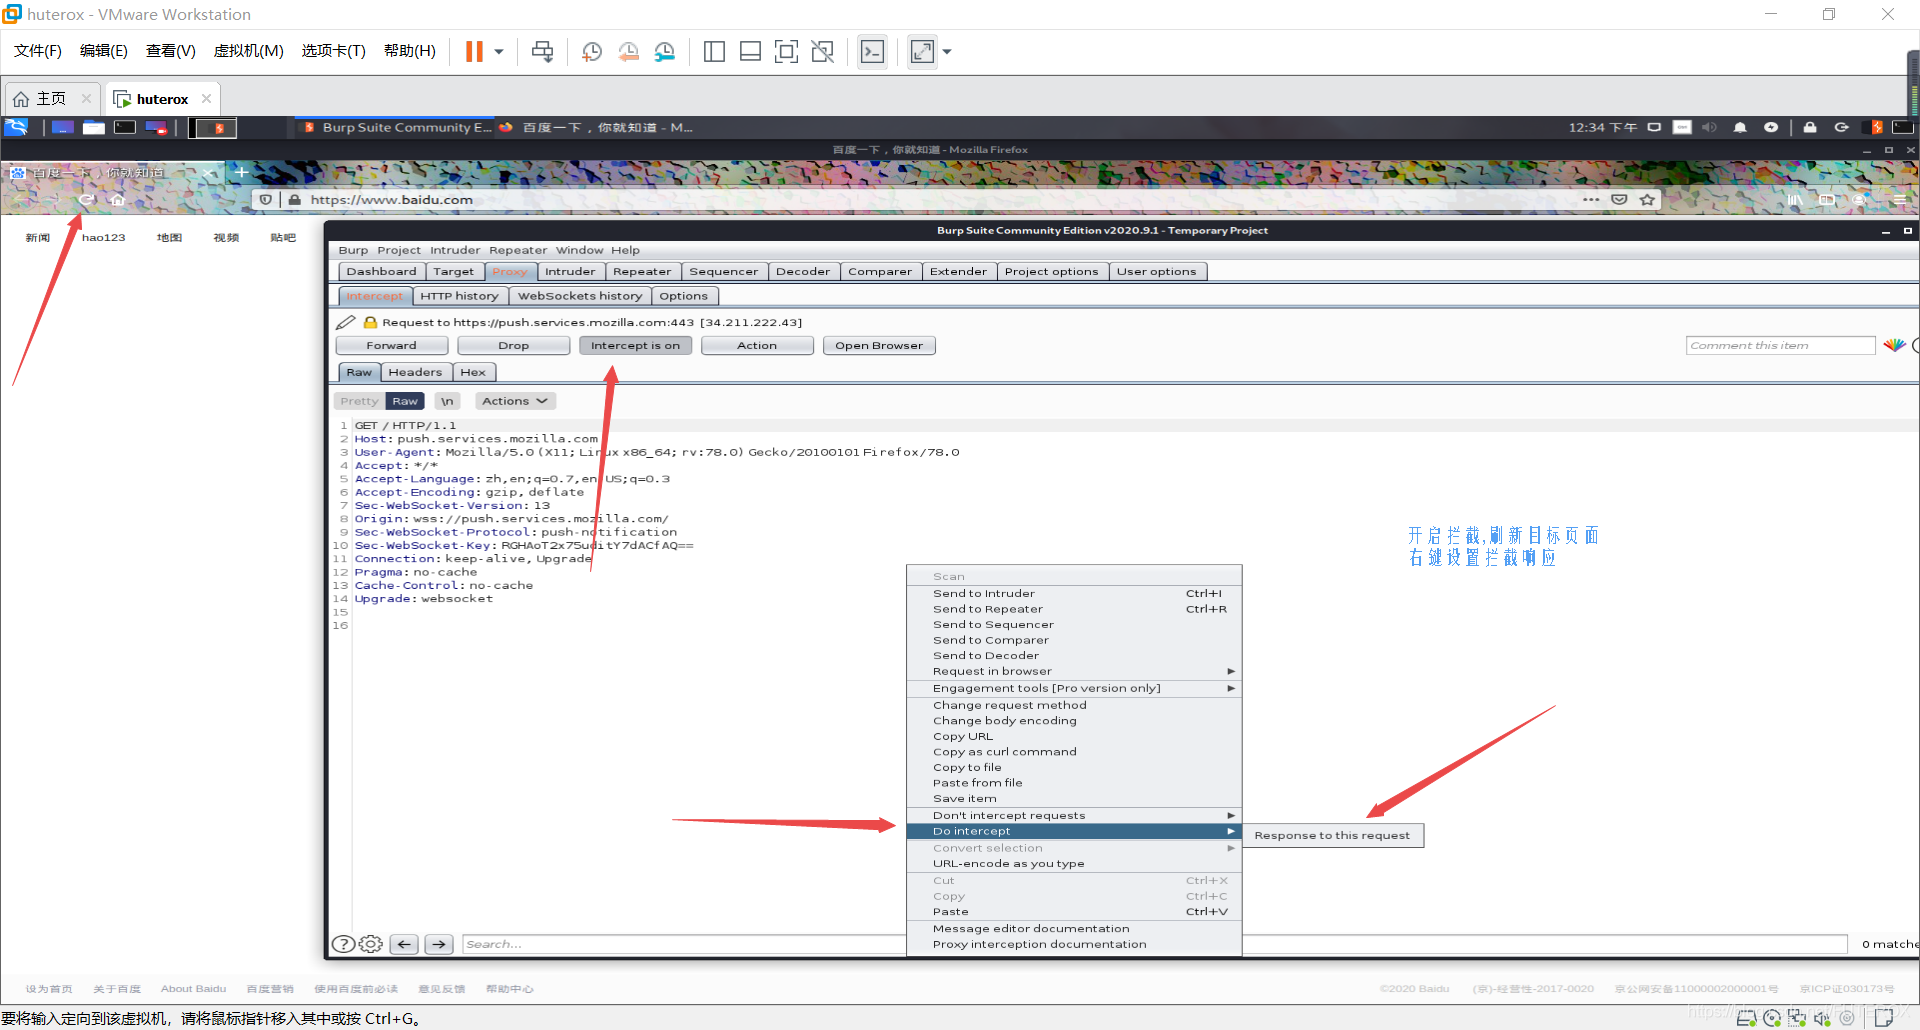Expand Don't intercept requests submenu
The image size is (1920, 1030).
1074,816
